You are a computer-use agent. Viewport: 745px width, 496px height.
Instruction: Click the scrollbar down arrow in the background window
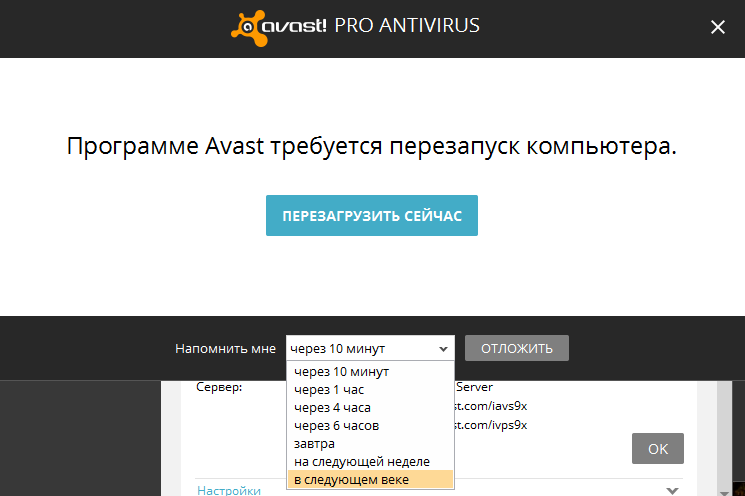724,493
